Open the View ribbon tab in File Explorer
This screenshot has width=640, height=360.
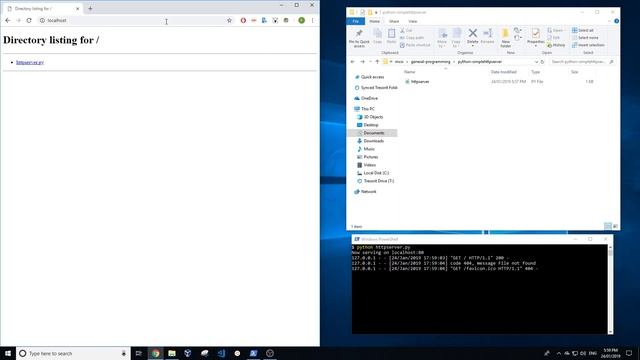[413, 21]
